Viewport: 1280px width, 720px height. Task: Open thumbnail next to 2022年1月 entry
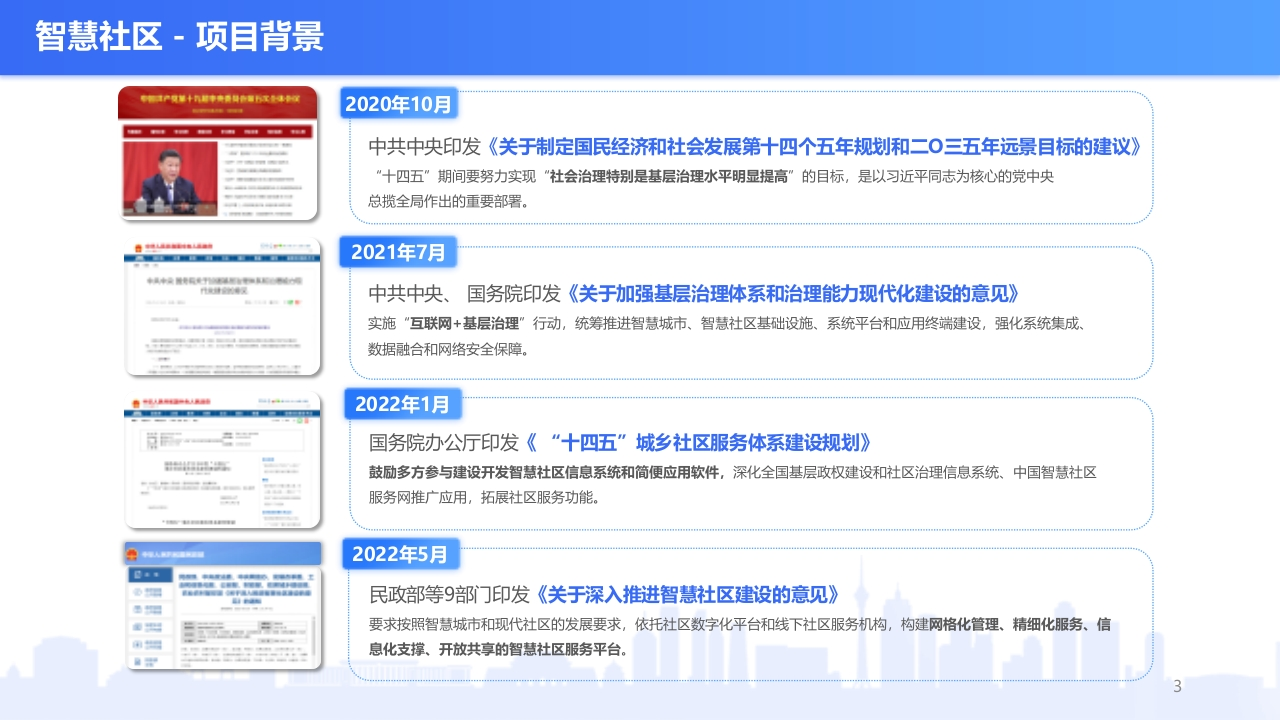(222, 460)
